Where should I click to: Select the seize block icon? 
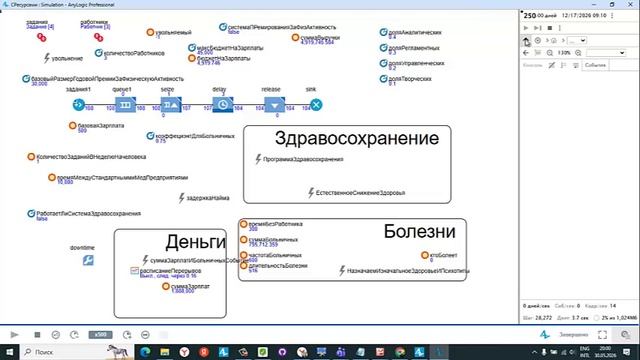pos(171,105)
